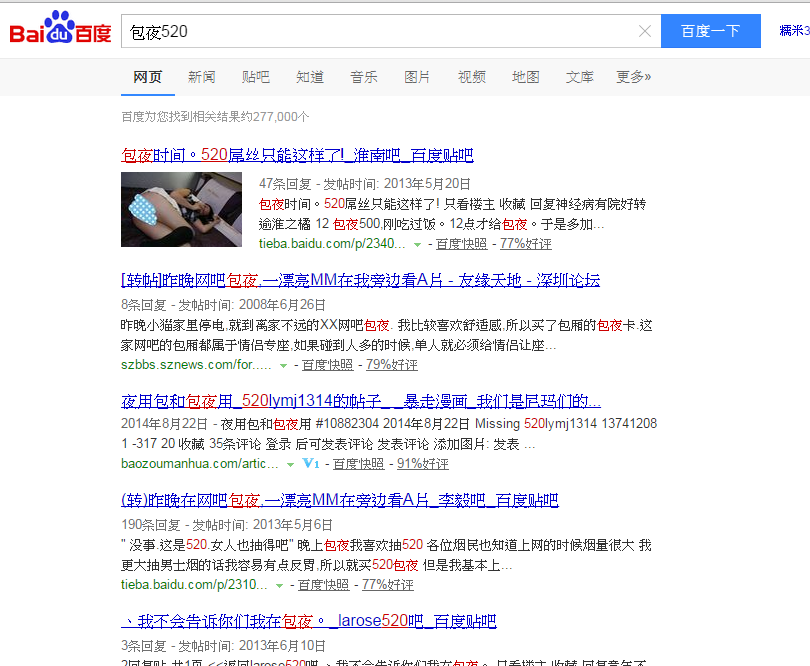Image resolution: width=810 pixels, height=666 pixels.
Task: Open 百度快照 for tieba.baidu.com/p/2340 result
Action: coord(461,244)
